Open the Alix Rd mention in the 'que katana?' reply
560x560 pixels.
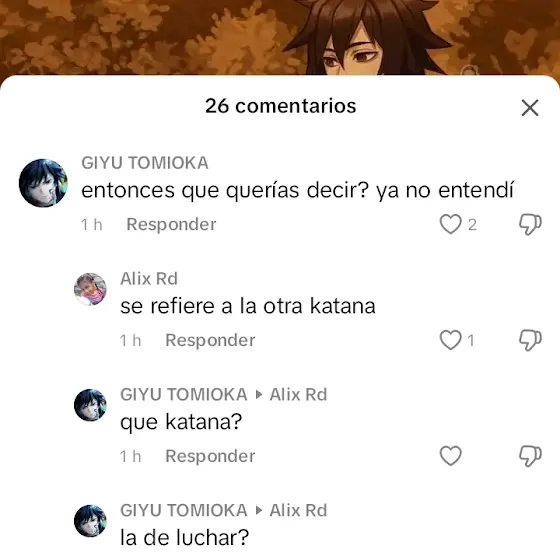coord(298,395)
